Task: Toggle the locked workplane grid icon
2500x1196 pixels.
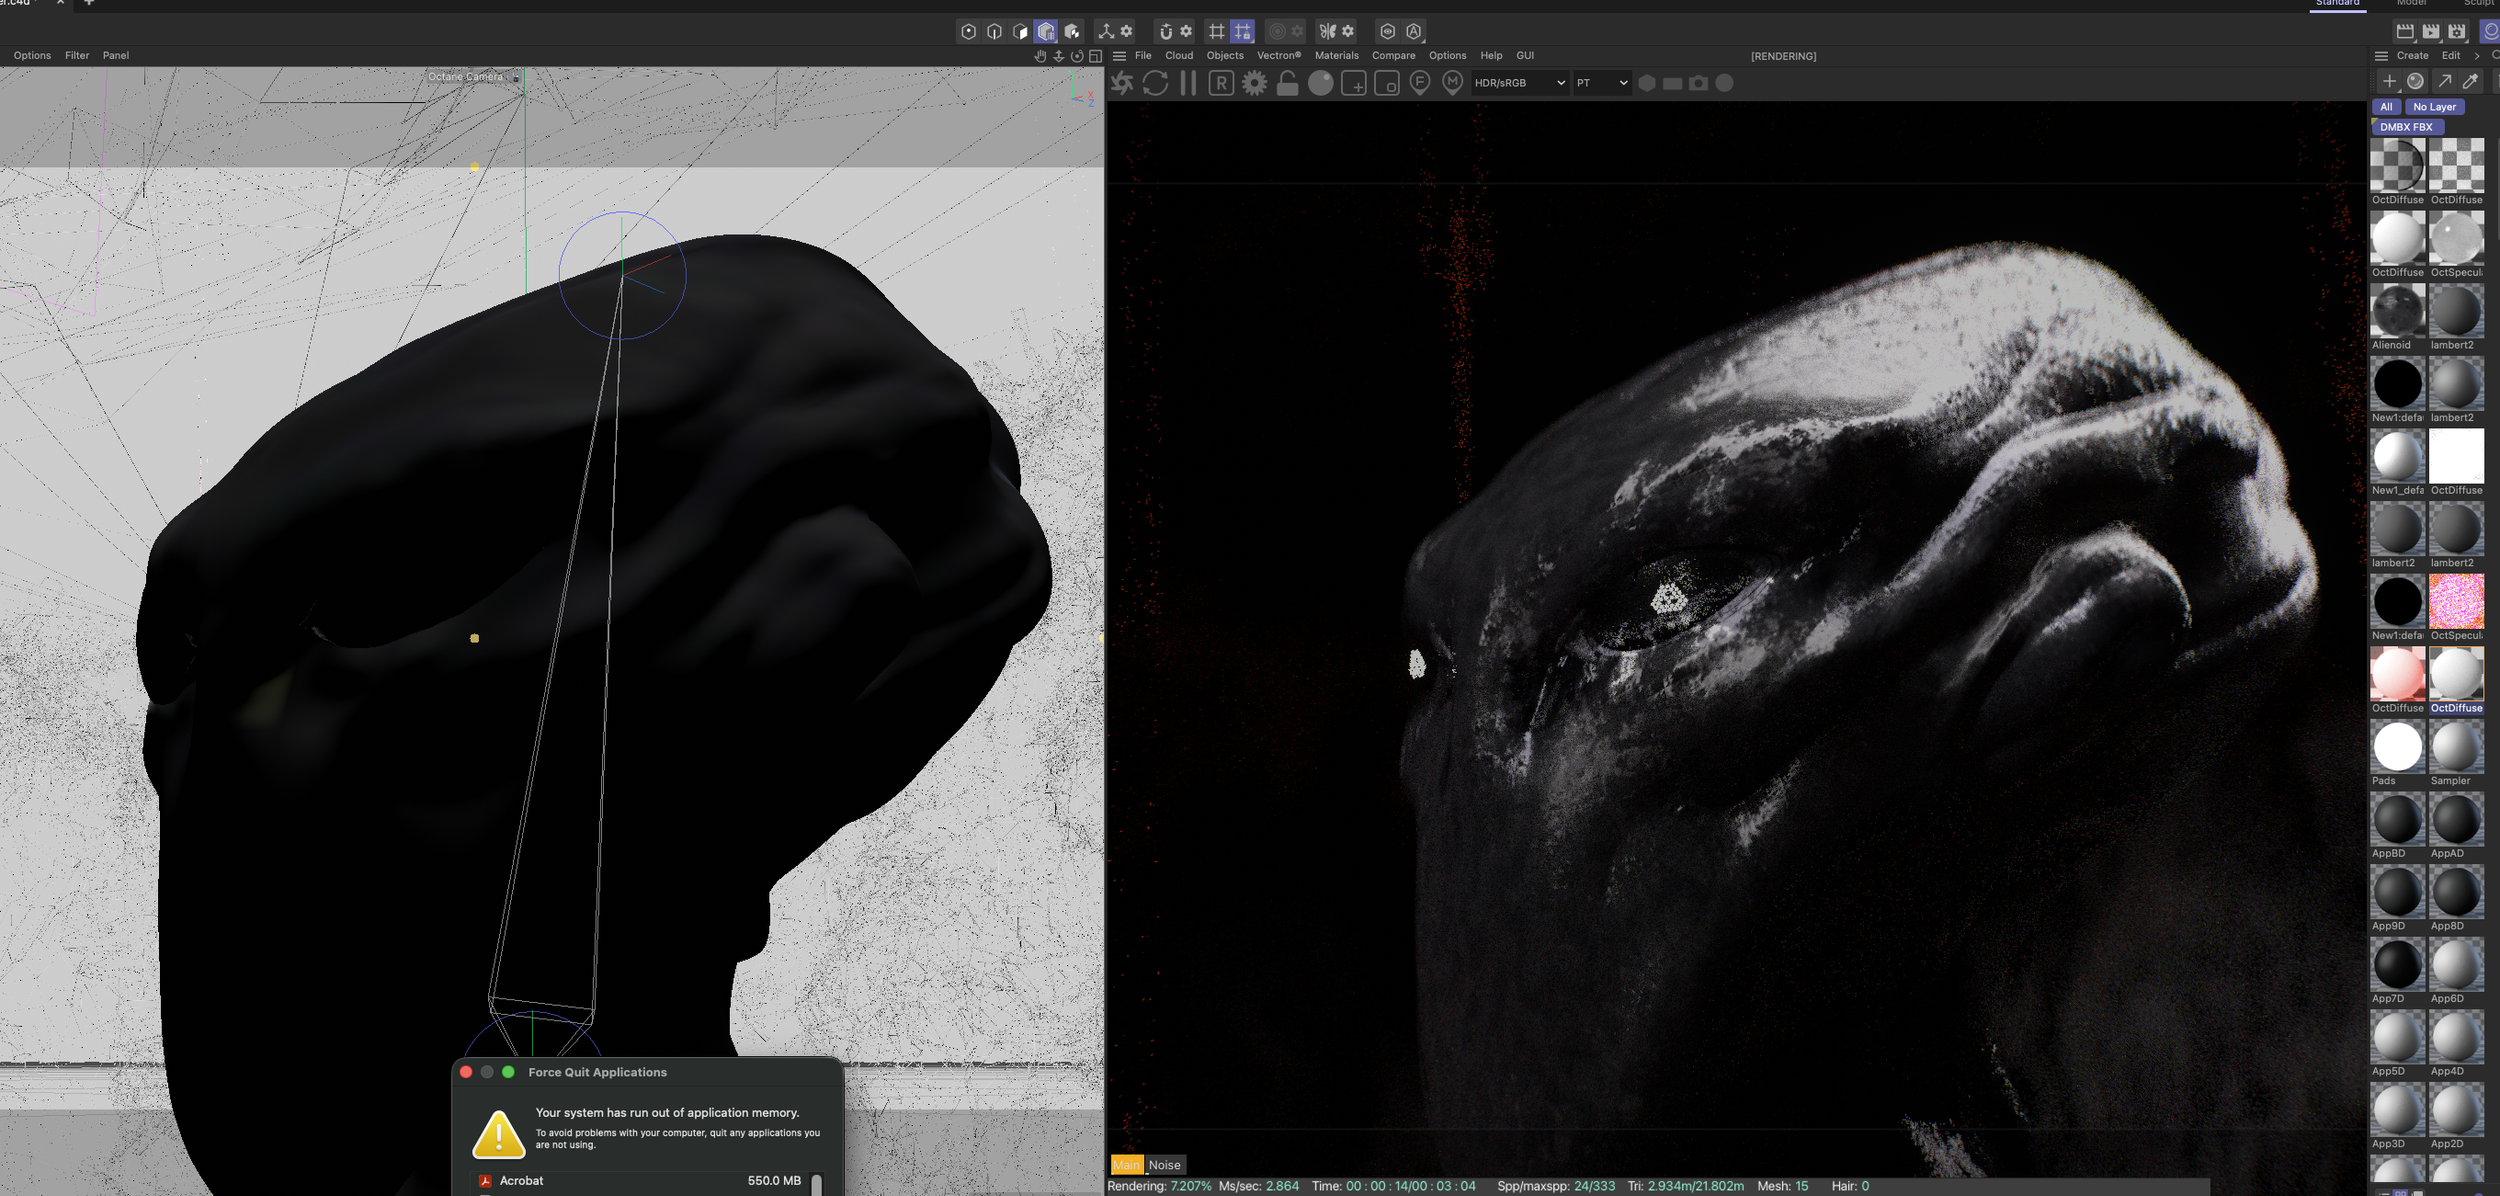Action: click(x=1242, y=31)
